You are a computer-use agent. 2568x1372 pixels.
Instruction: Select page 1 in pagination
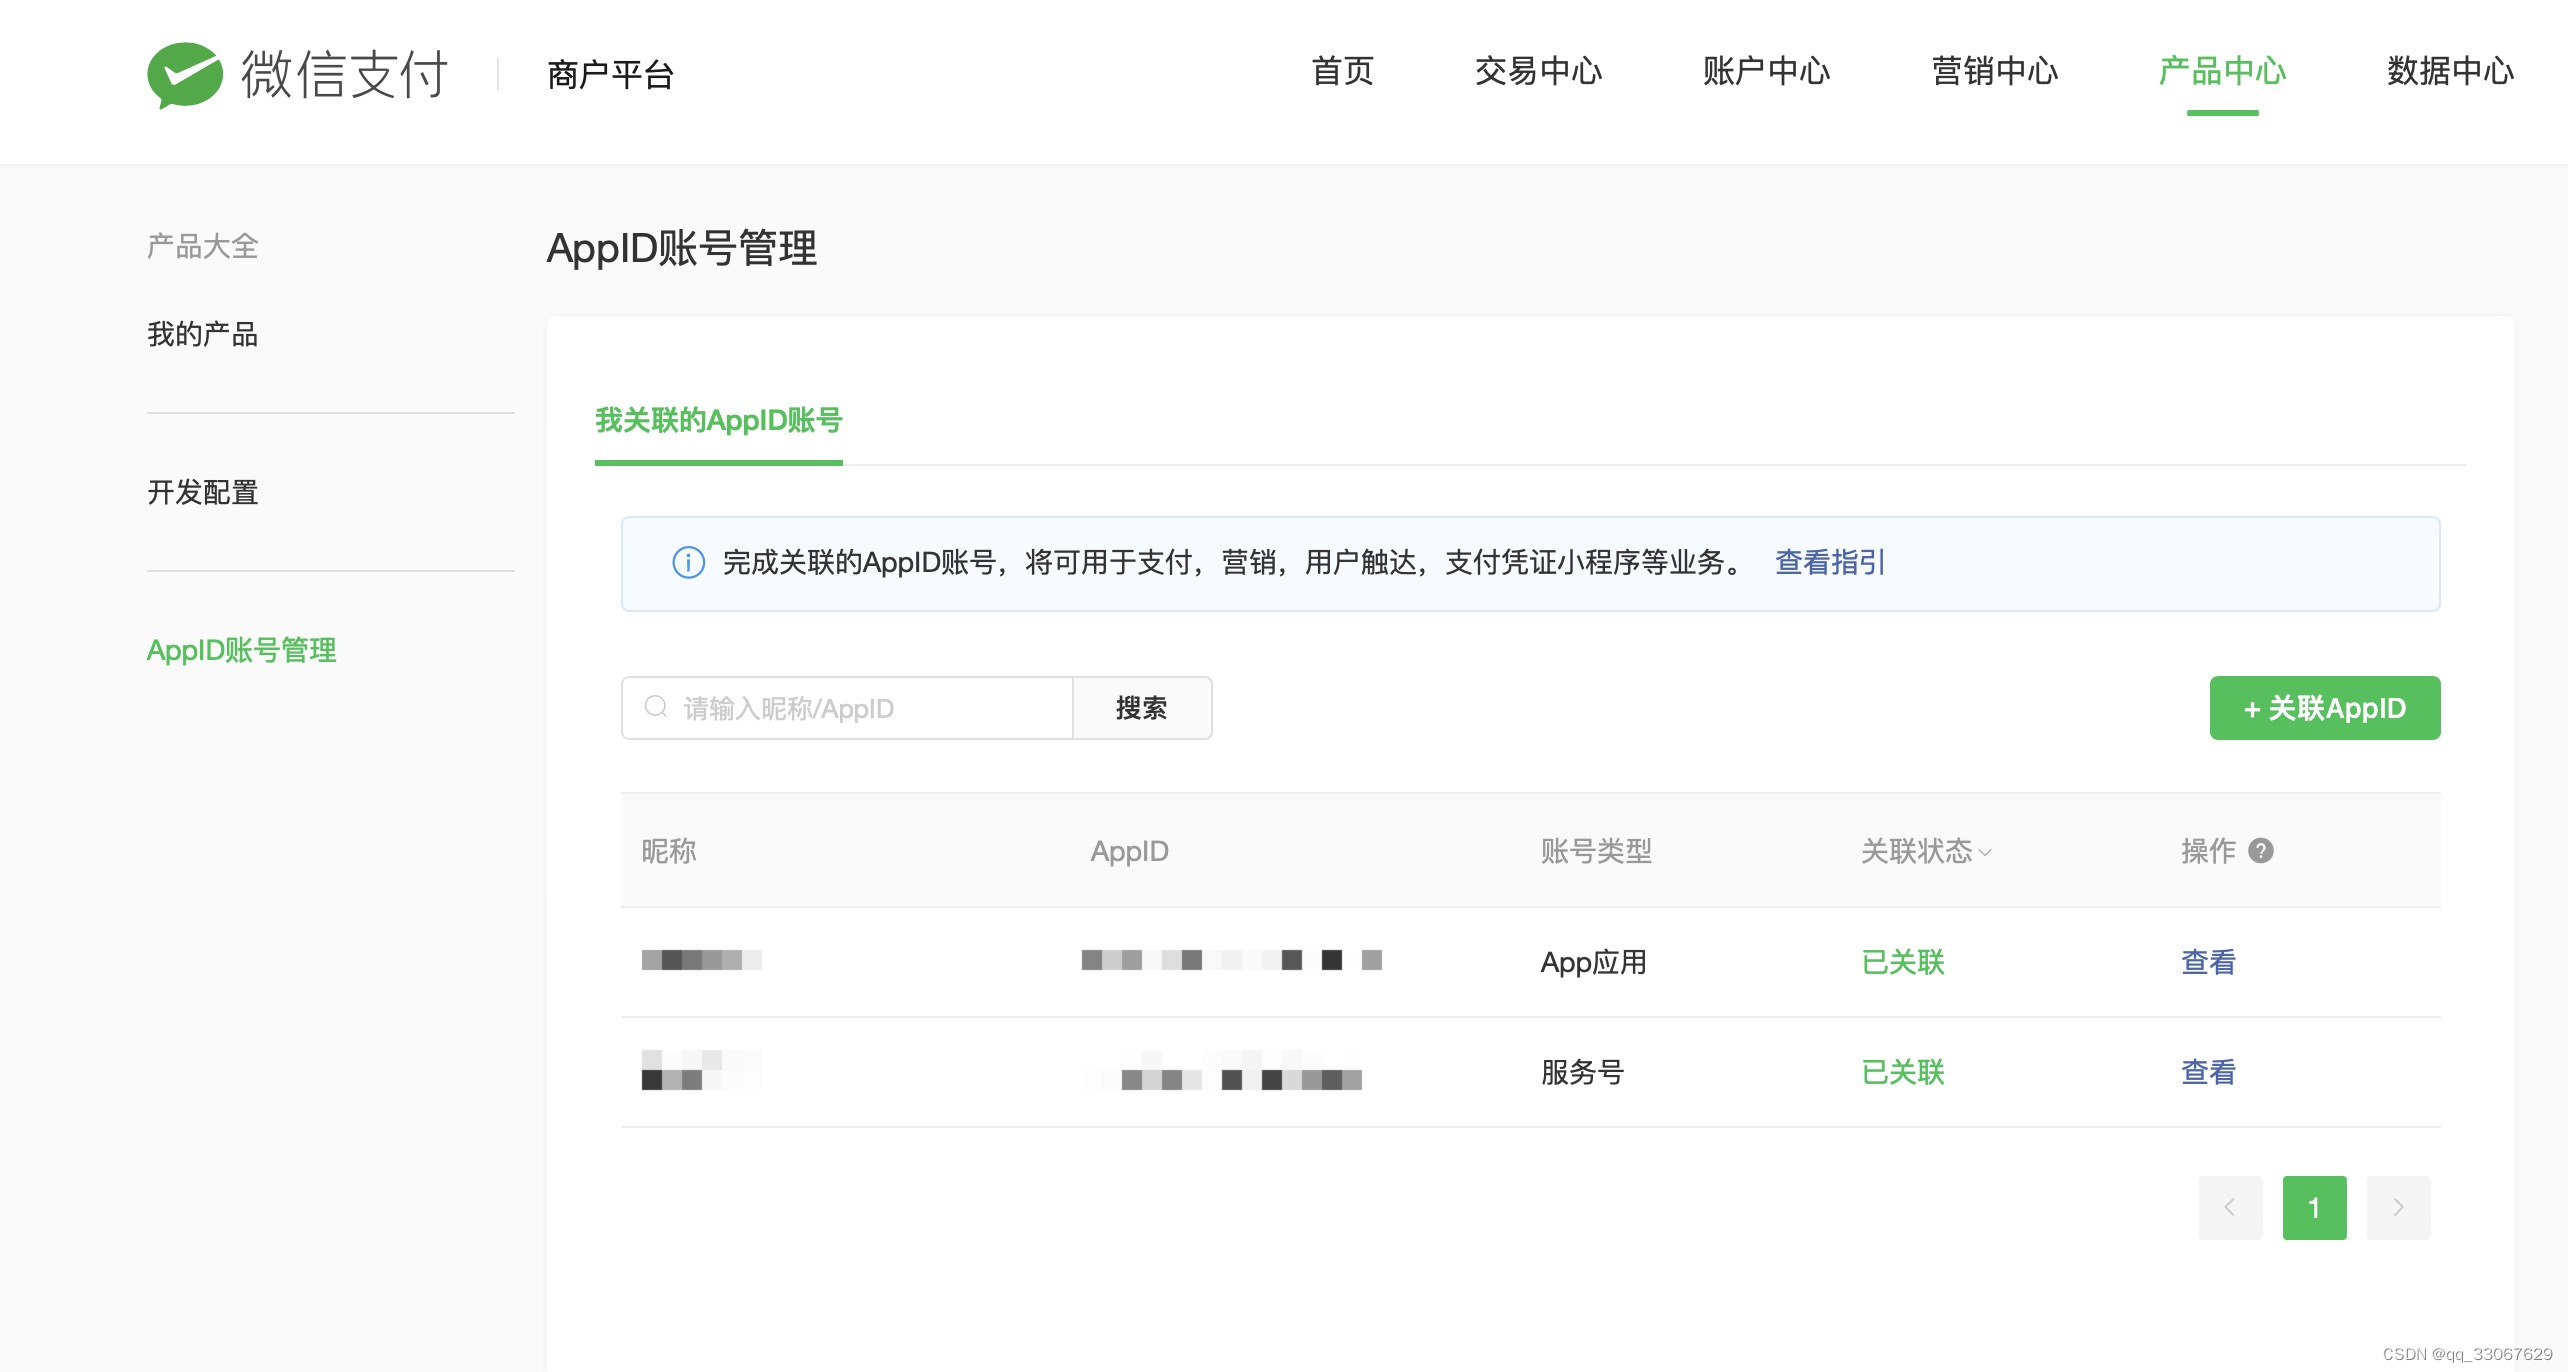tap(2313, 1208)
